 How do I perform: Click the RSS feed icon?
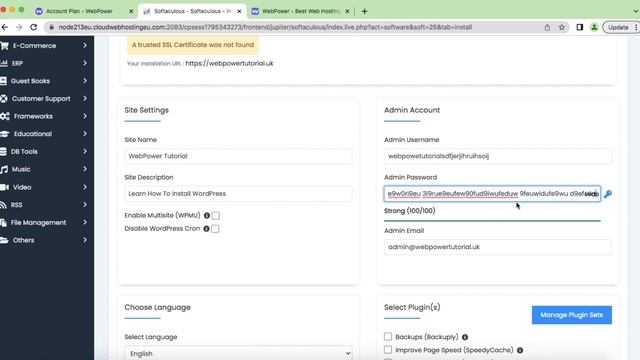[x=3, y=205]
